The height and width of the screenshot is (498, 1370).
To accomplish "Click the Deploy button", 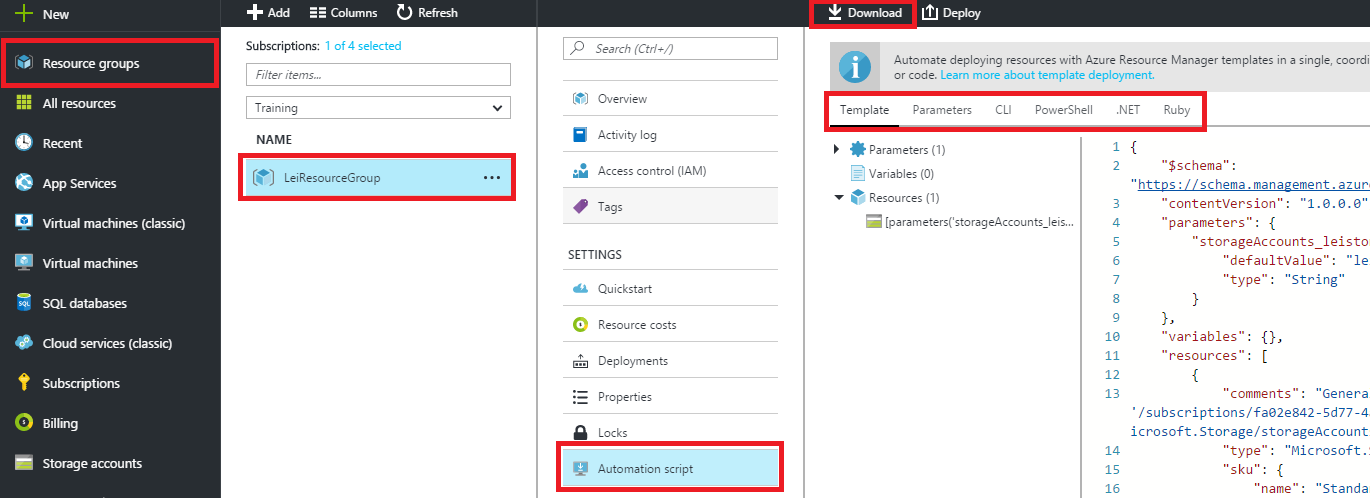I will click(951, 13).
